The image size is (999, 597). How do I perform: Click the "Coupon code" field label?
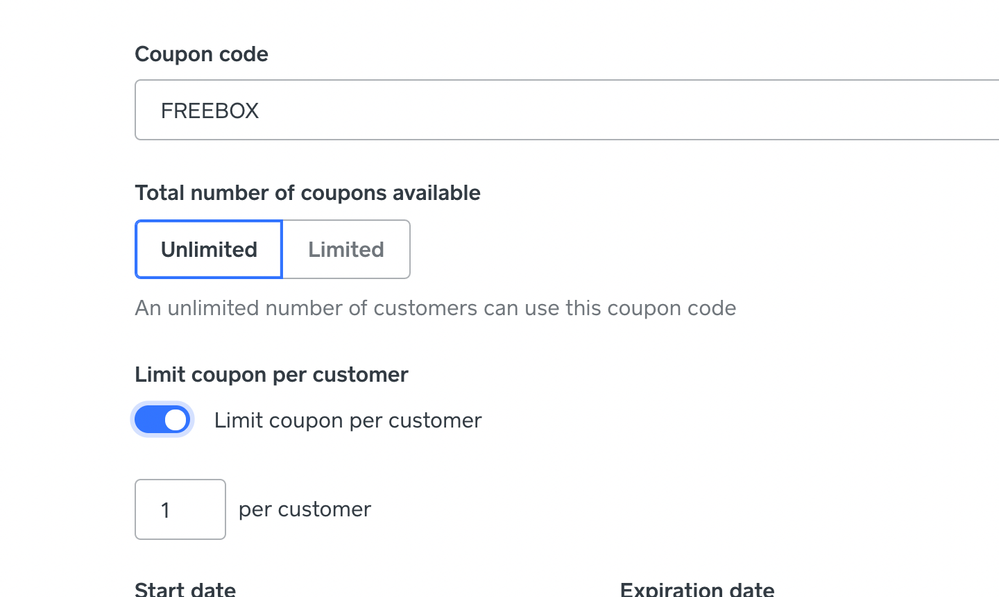pyautogui.click(x=201, y=54)
